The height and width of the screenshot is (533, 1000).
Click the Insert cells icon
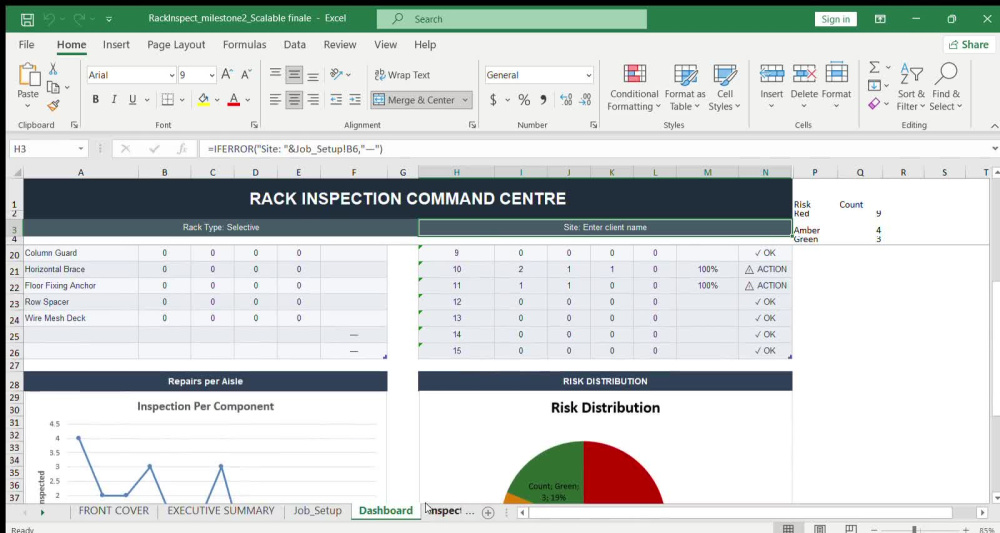tap(771, 74)
